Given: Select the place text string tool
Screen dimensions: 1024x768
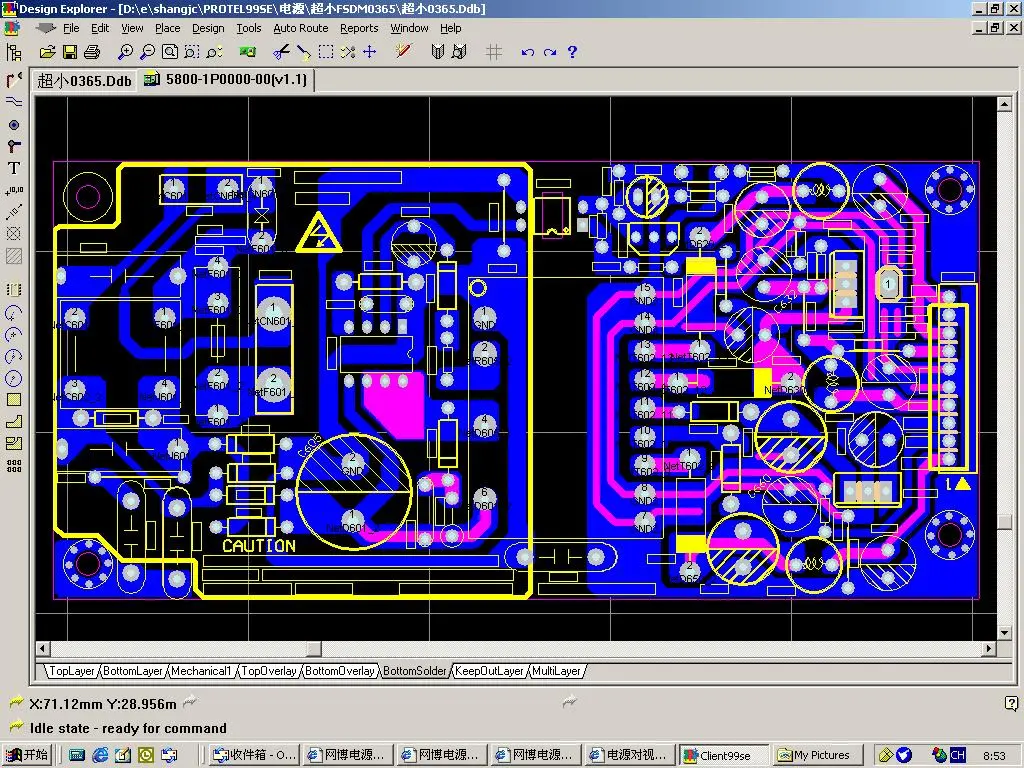Looking at the screenshot, I should (x=14, y=168).
